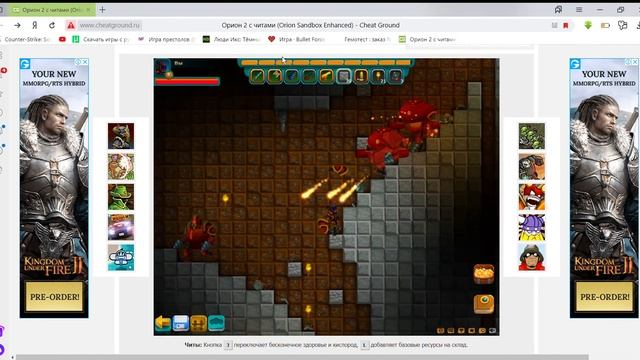640x360 pixels.
Task: Select the golden item in the seventh hotbar slot
Action: click(361, 76)
